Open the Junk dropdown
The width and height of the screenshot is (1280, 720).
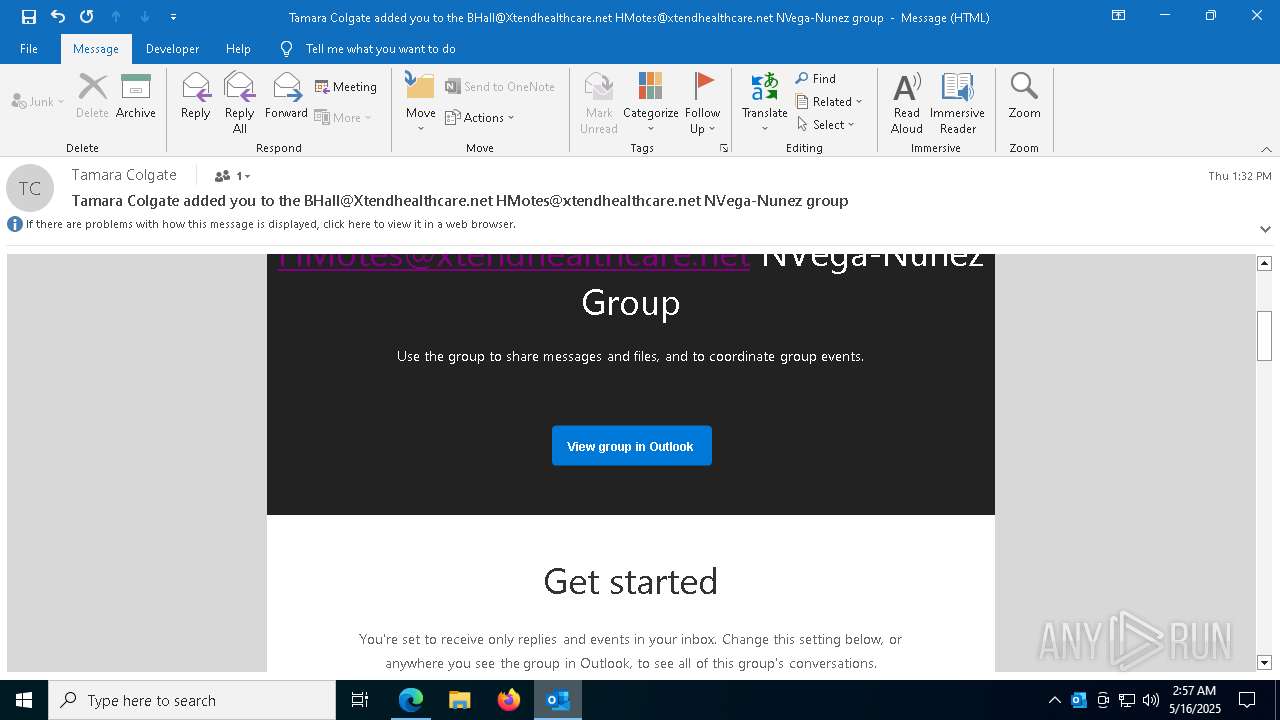coord(38,101)
